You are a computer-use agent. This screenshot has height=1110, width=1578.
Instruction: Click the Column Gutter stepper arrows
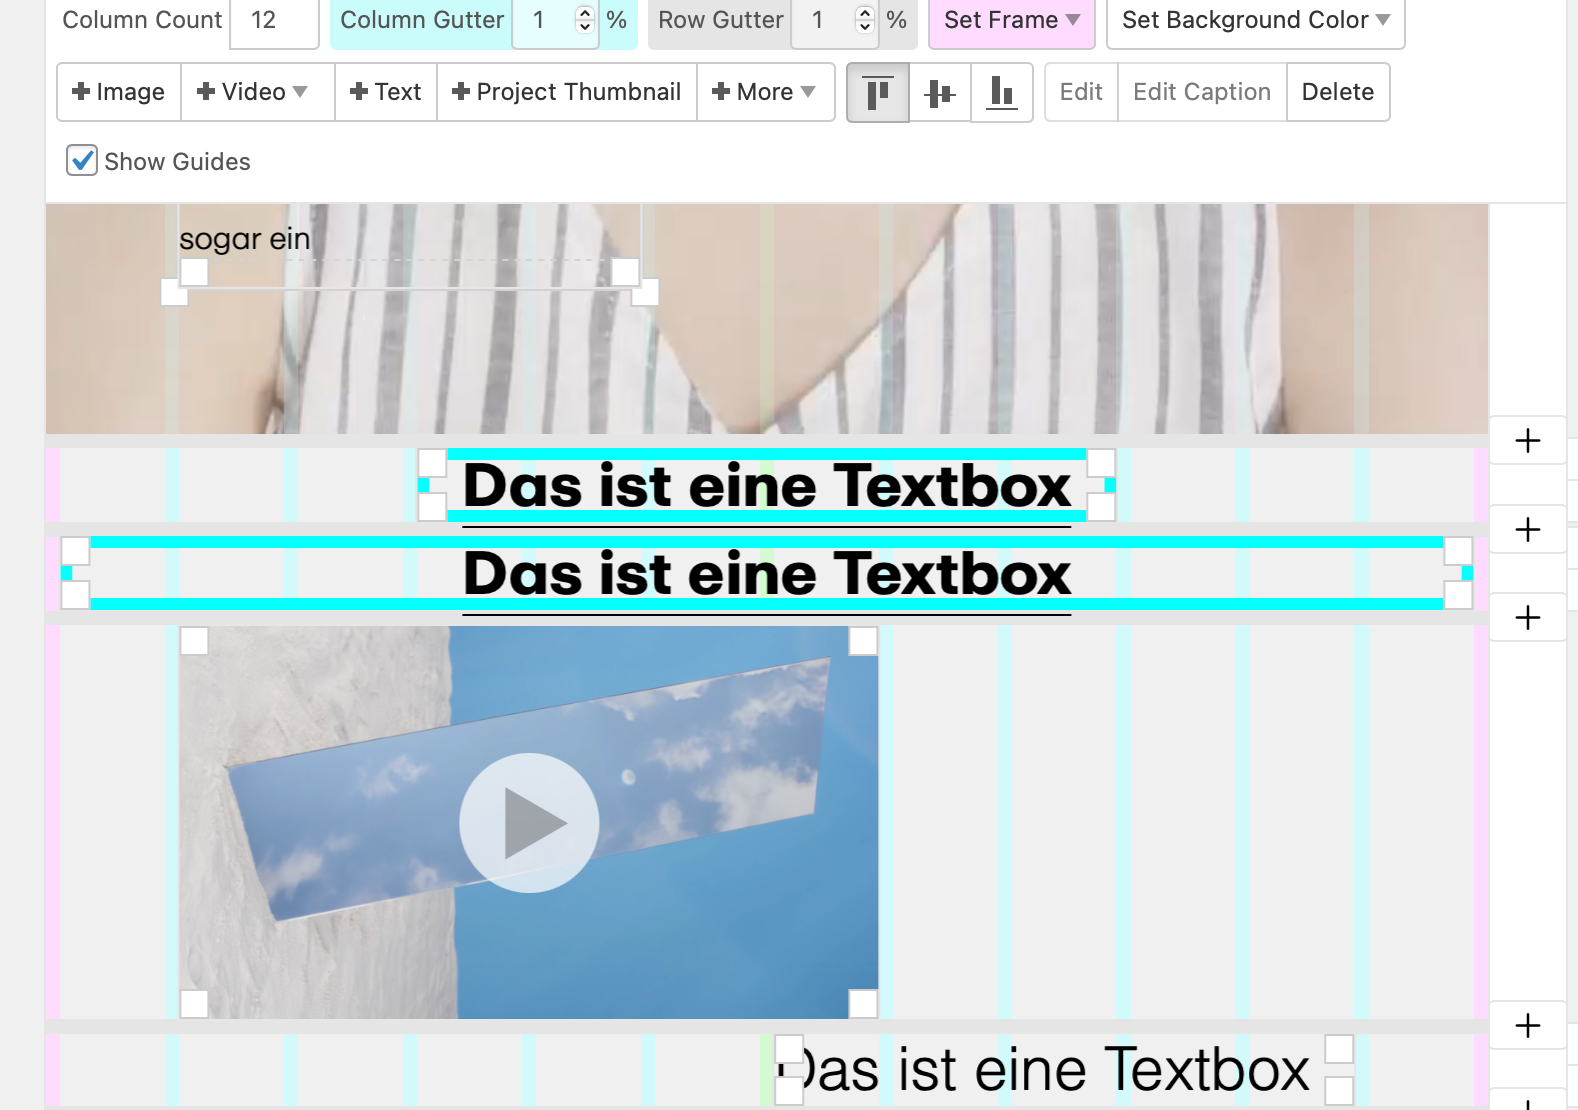click(x=585, y=20)
